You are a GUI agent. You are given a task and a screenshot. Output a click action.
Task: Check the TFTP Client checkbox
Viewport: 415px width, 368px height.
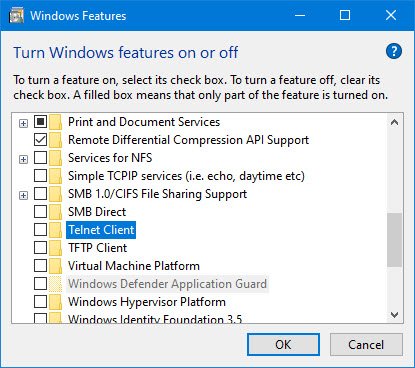click(40, 247)
